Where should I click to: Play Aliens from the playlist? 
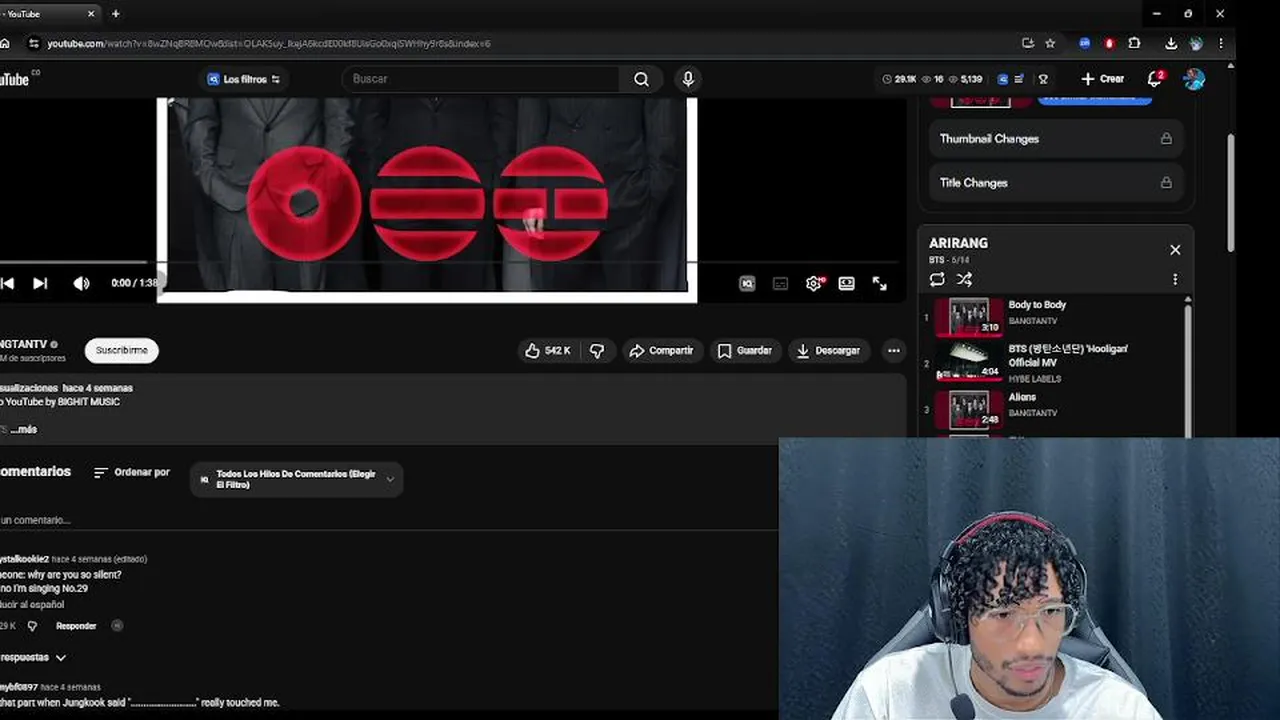[1050, 408]
